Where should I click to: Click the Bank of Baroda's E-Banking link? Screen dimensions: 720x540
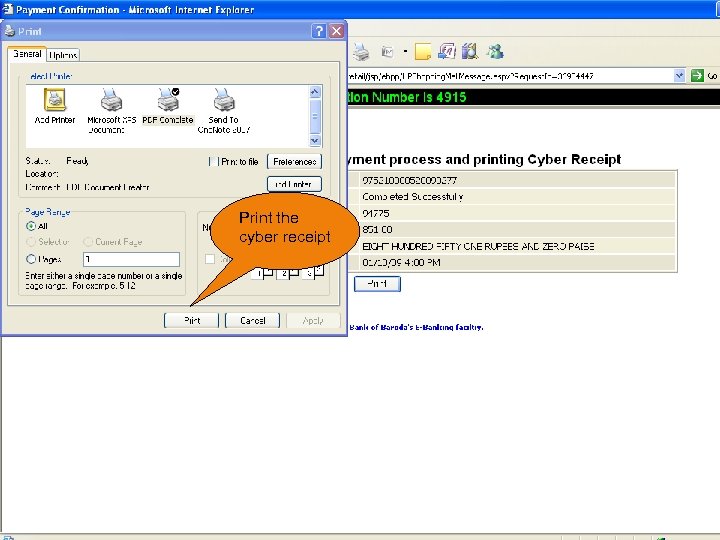click(x=416, y=327)
